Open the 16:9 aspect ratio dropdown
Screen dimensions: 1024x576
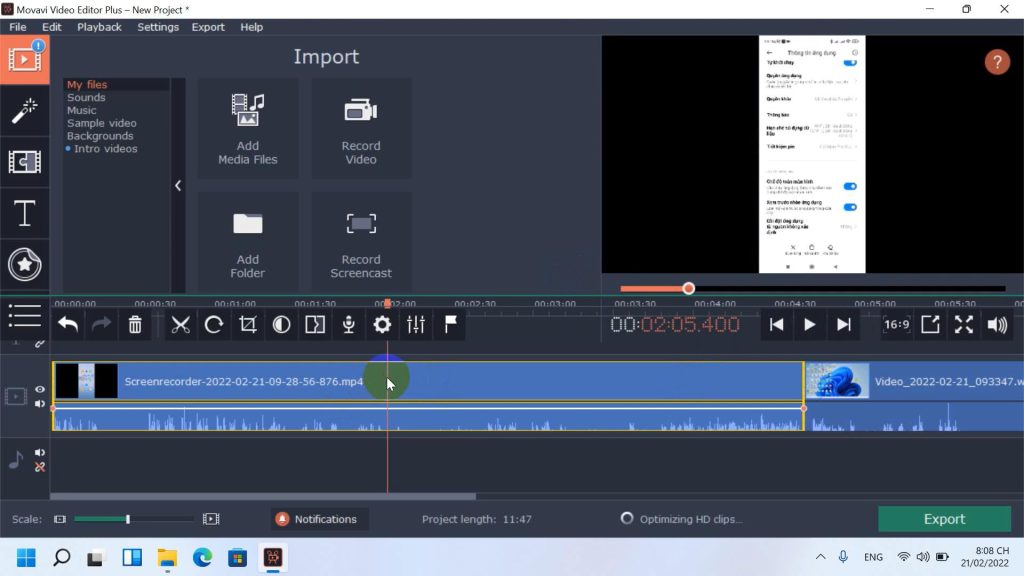(x=896, y=325)
